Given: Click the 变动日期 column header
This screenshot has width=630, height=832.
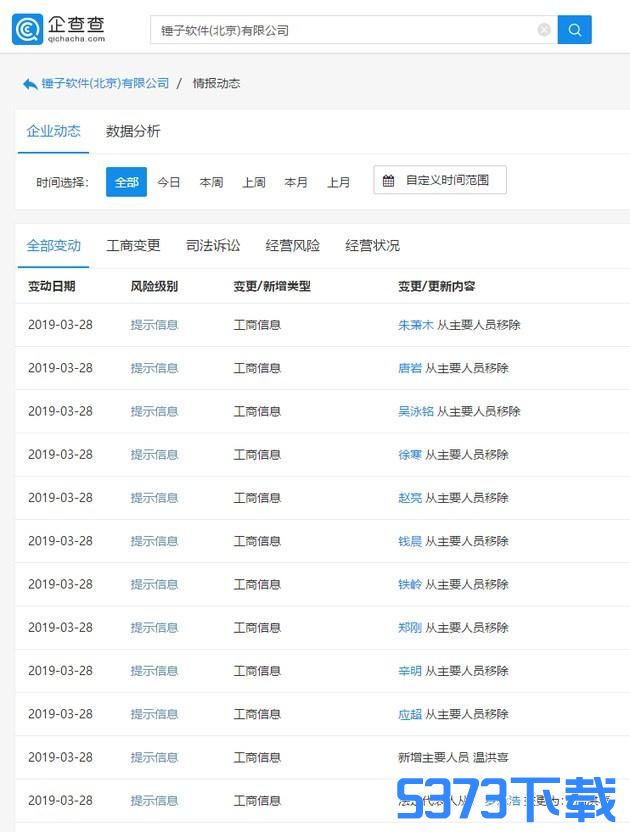Looking at the screenshot, I should coord(51,286).
